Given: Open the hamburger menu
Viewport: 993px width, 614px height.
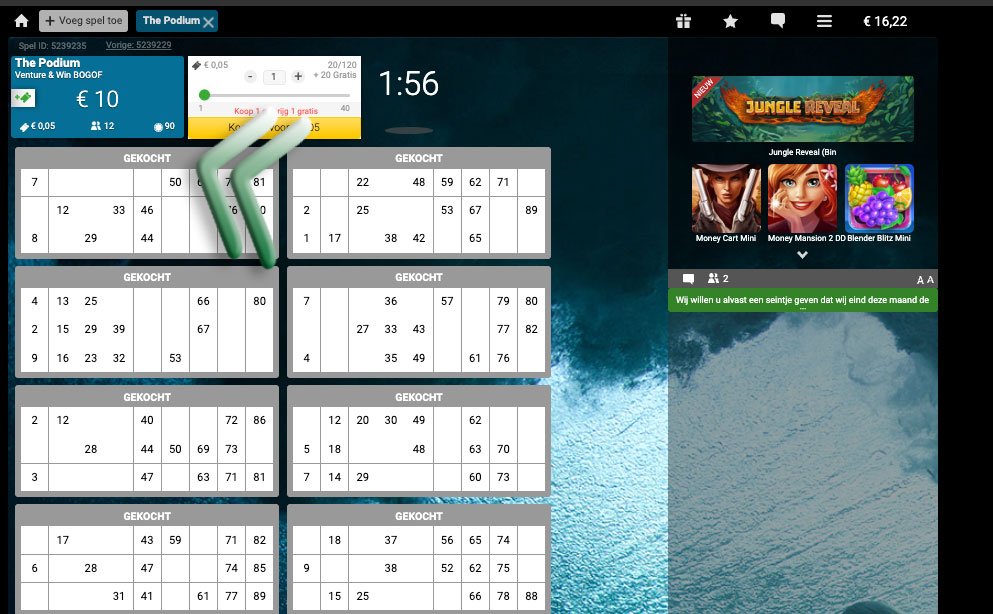Looking at the screenshot, I should pyautogui.click(x=824, y=22).
